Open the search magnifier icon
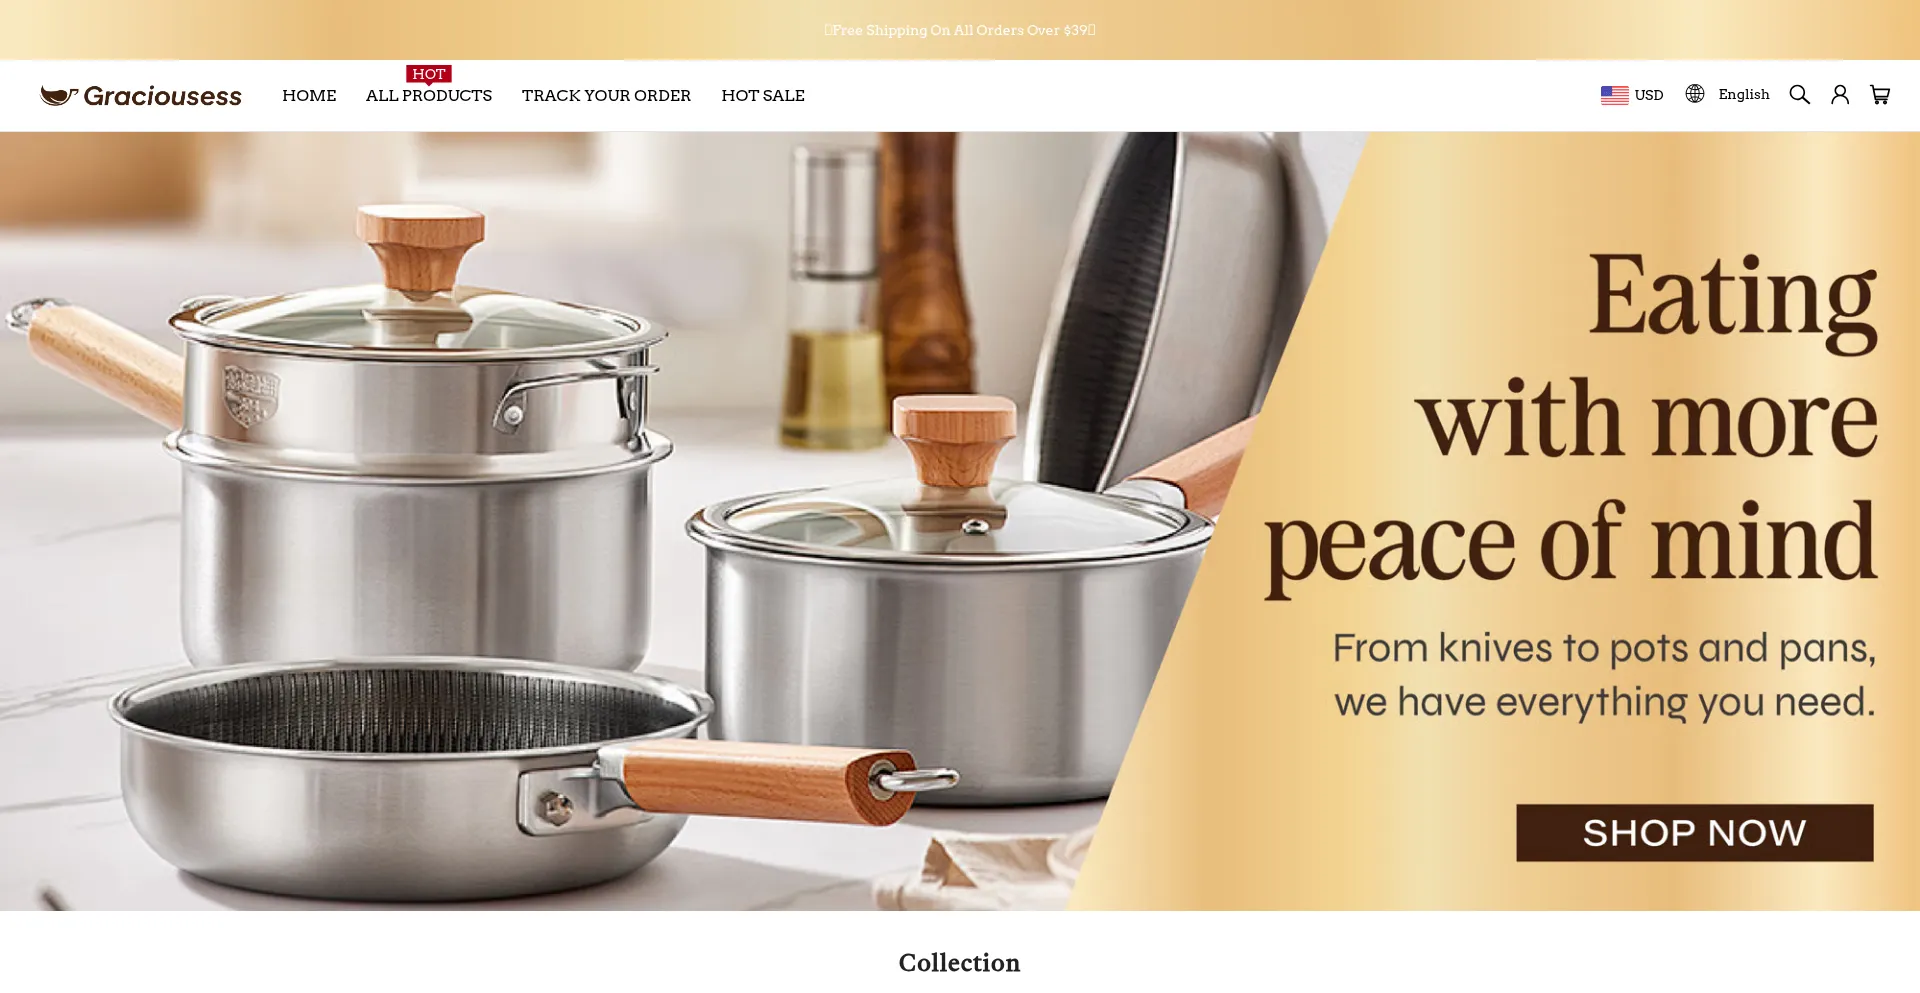The image size is (1920, 993). point(1799,95)
